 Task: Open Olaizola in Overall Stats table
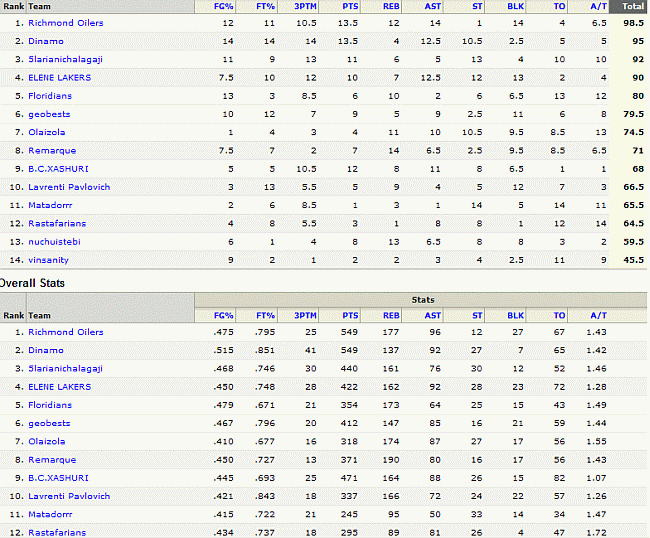coord(46,441)
